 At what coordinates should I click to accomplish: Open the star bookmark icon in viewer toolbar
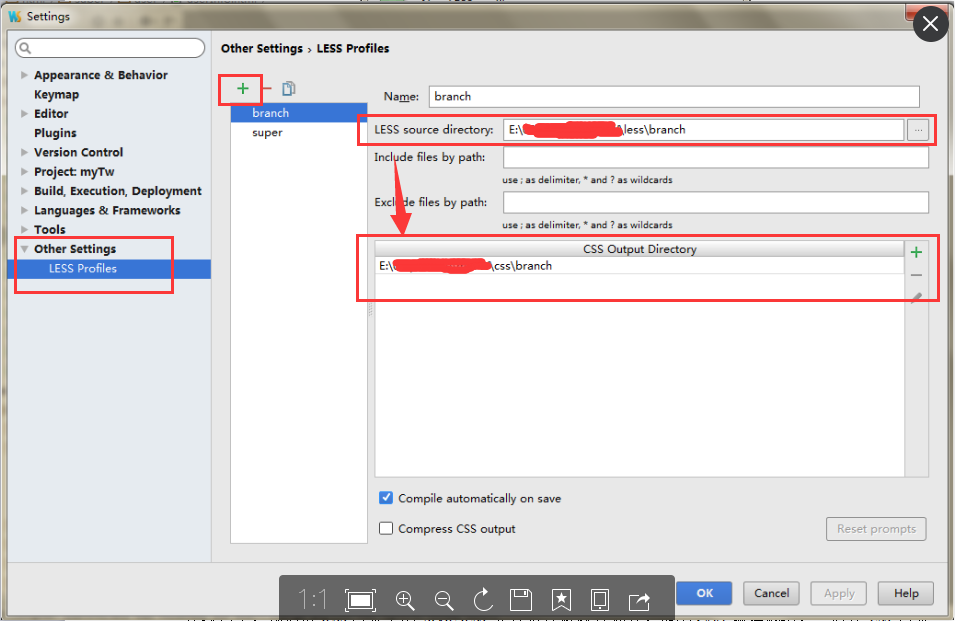(x=560, y=599)
